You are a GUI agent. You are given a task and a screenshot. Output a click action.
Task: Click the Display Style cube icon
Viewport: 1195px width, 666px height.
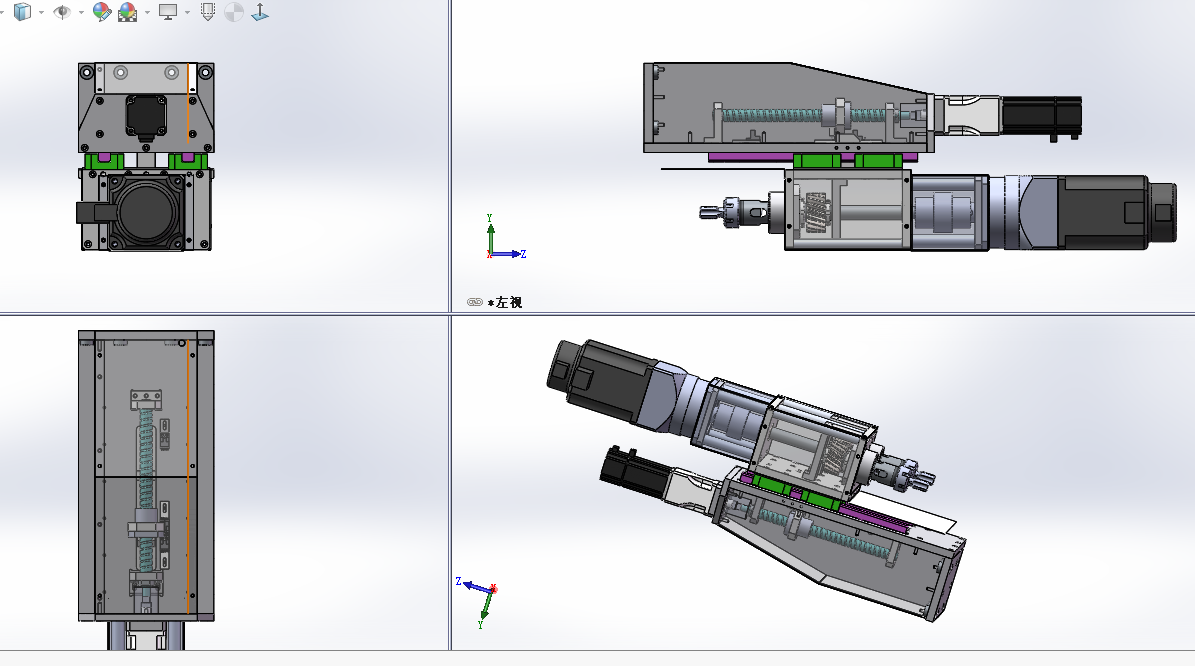click(x=23, y=11)
